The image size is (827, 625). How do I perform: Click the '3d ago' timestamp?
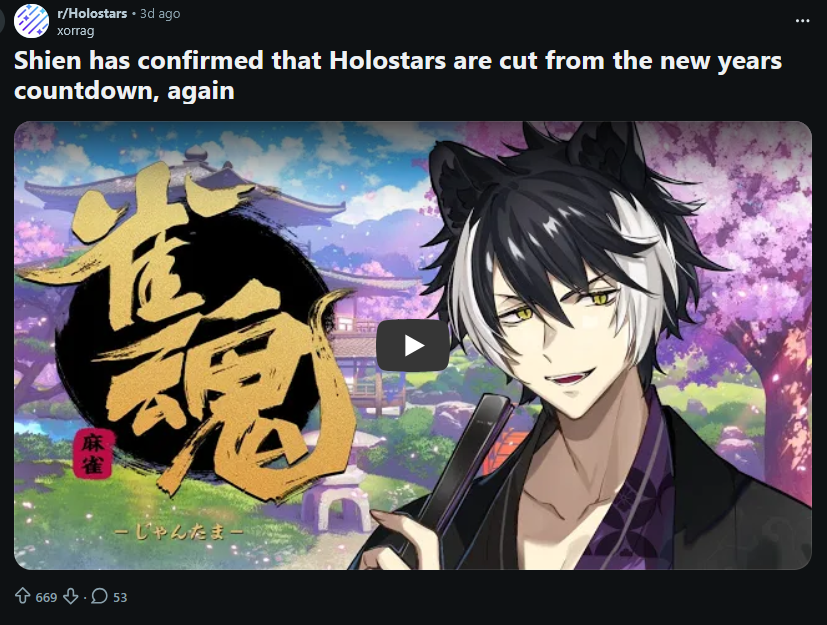pyautogui.click(x=160, y=13)
